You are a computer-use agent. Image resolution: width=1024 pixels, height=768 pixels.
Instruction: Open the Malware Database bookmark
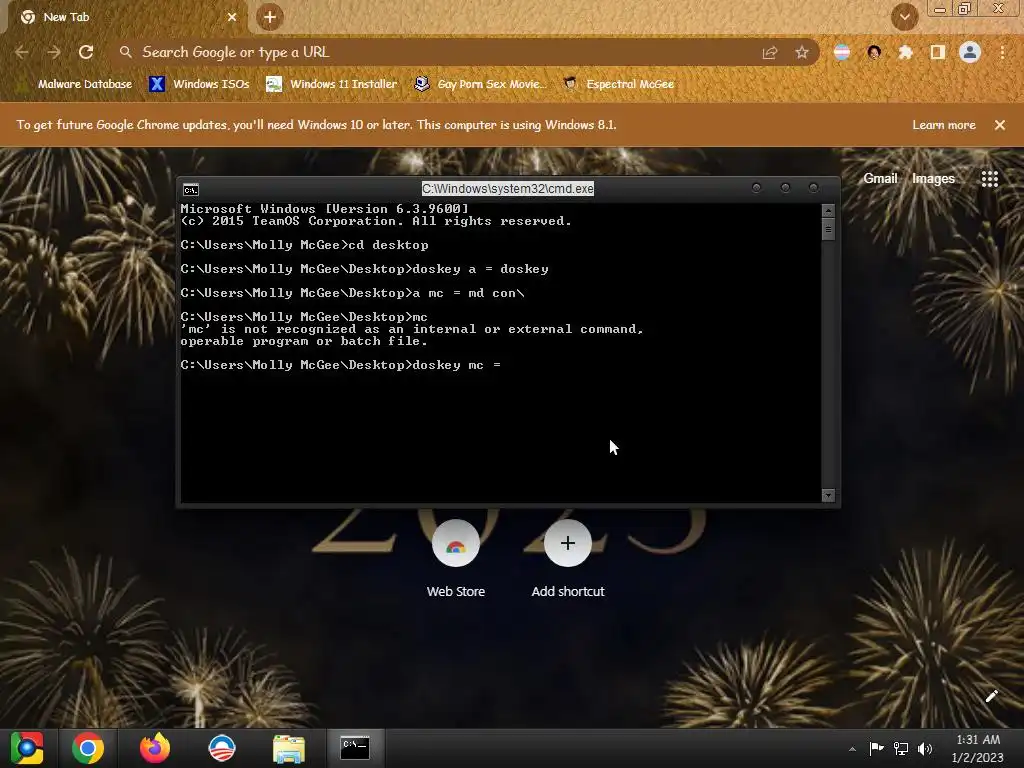click(x=76, y=84)
